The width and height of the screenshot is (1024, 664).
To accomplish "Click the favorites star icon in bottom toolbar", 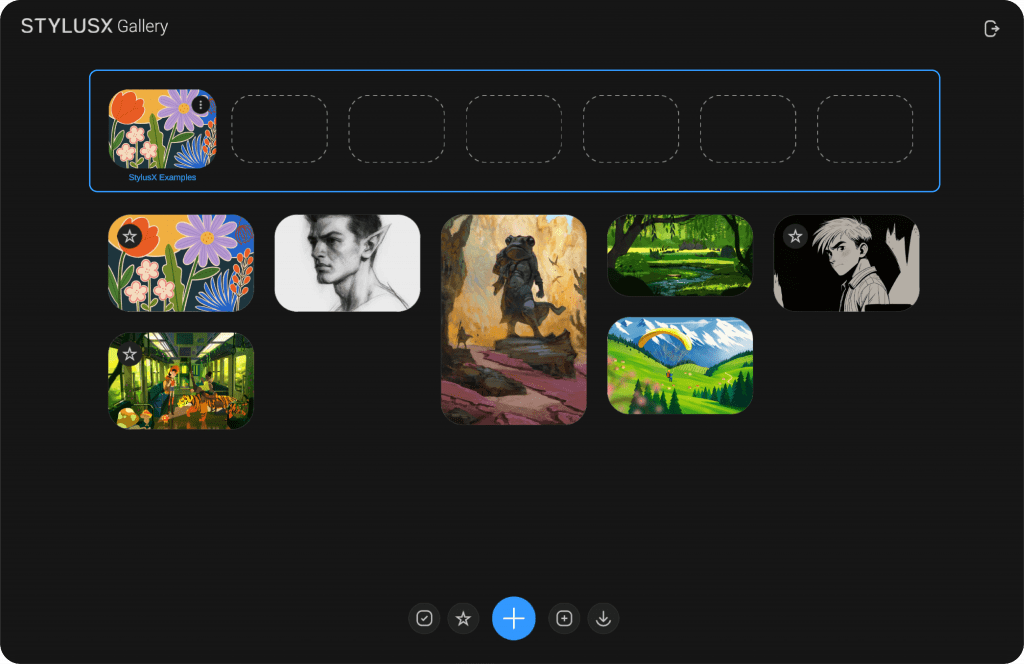I will (x=463, y=618).
